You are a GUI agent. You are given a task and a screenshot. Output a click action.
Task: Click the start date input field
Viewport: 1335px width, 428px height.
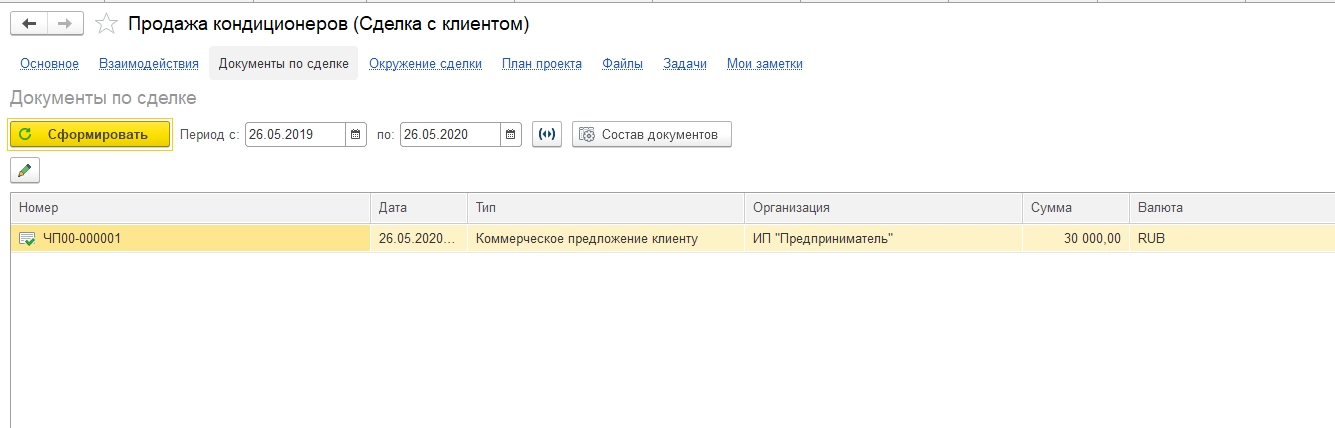295,134
